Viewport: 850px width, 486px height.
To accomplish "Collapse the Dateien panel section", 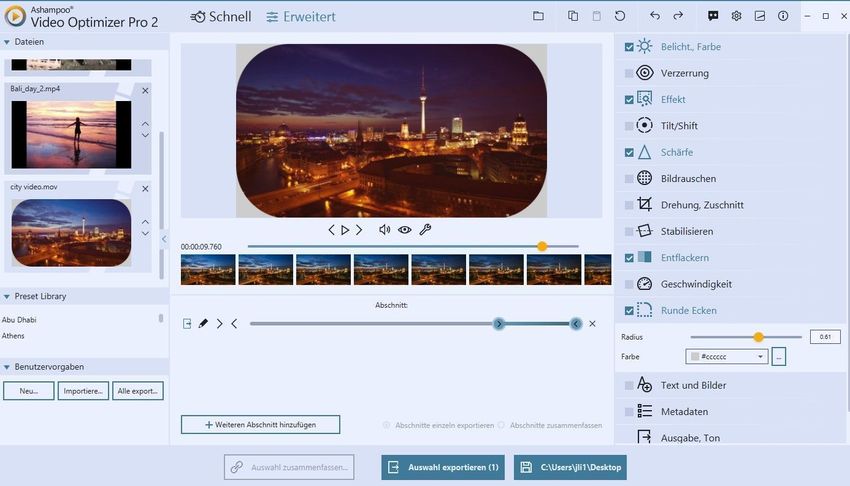I will point(8,42).
